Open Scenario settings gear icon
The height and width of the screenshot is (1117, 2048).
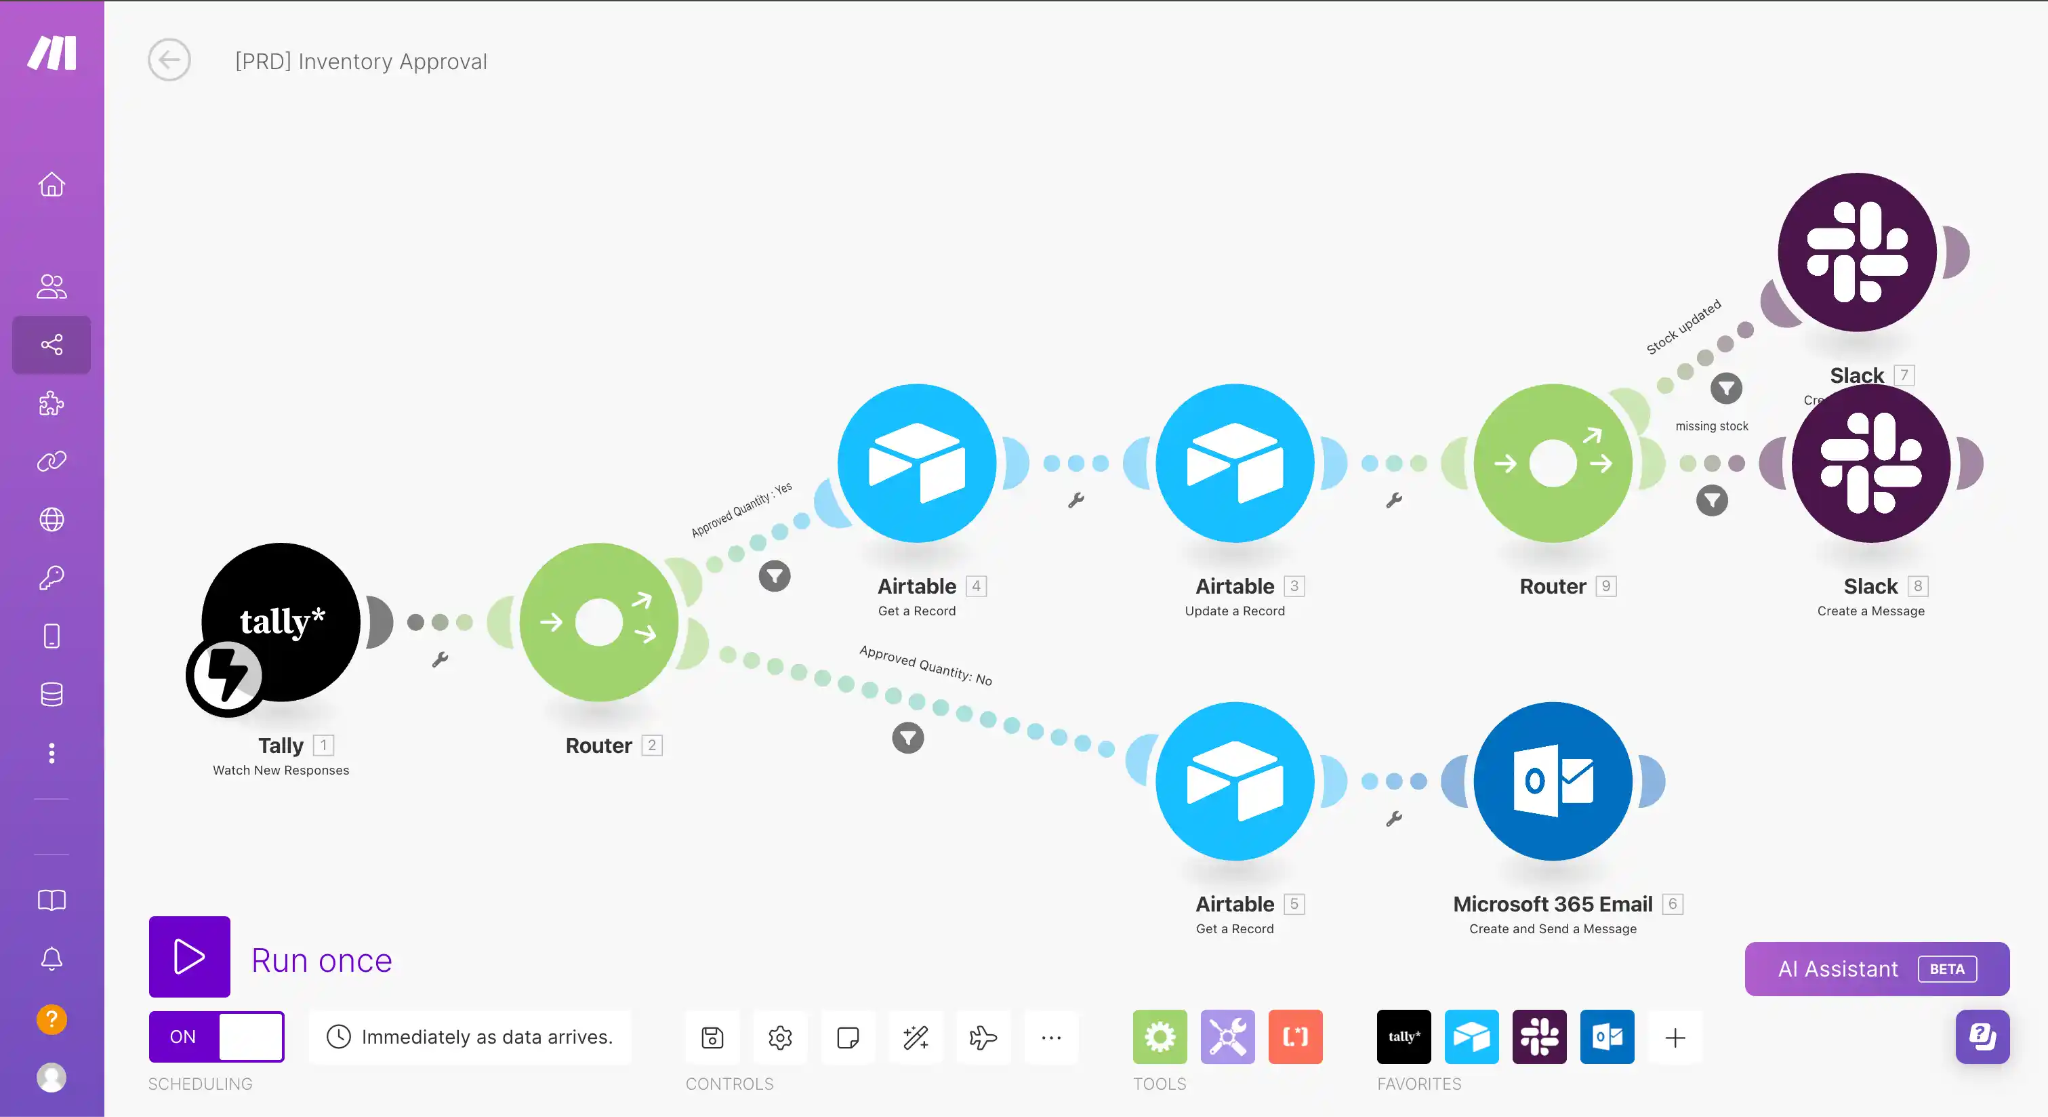pyautogui.click(x=780, y=1037)
